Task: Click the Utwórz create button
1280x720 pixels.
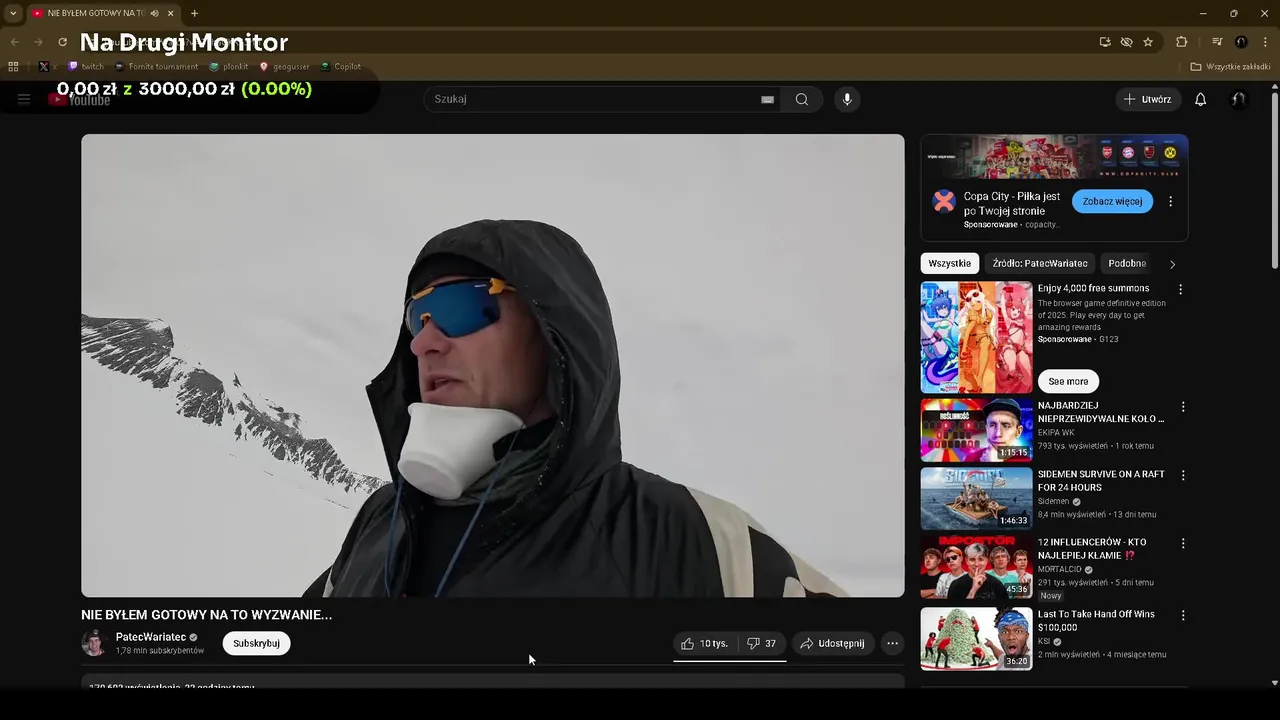Action: [x=1148, y=99]
